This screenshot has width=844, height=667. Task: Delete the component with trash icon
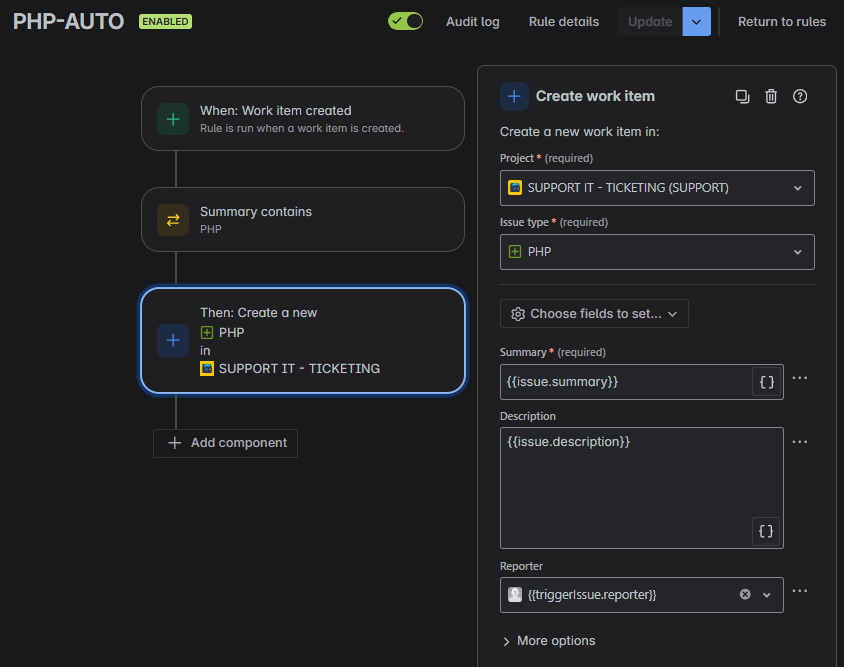[x=771, y=96]
